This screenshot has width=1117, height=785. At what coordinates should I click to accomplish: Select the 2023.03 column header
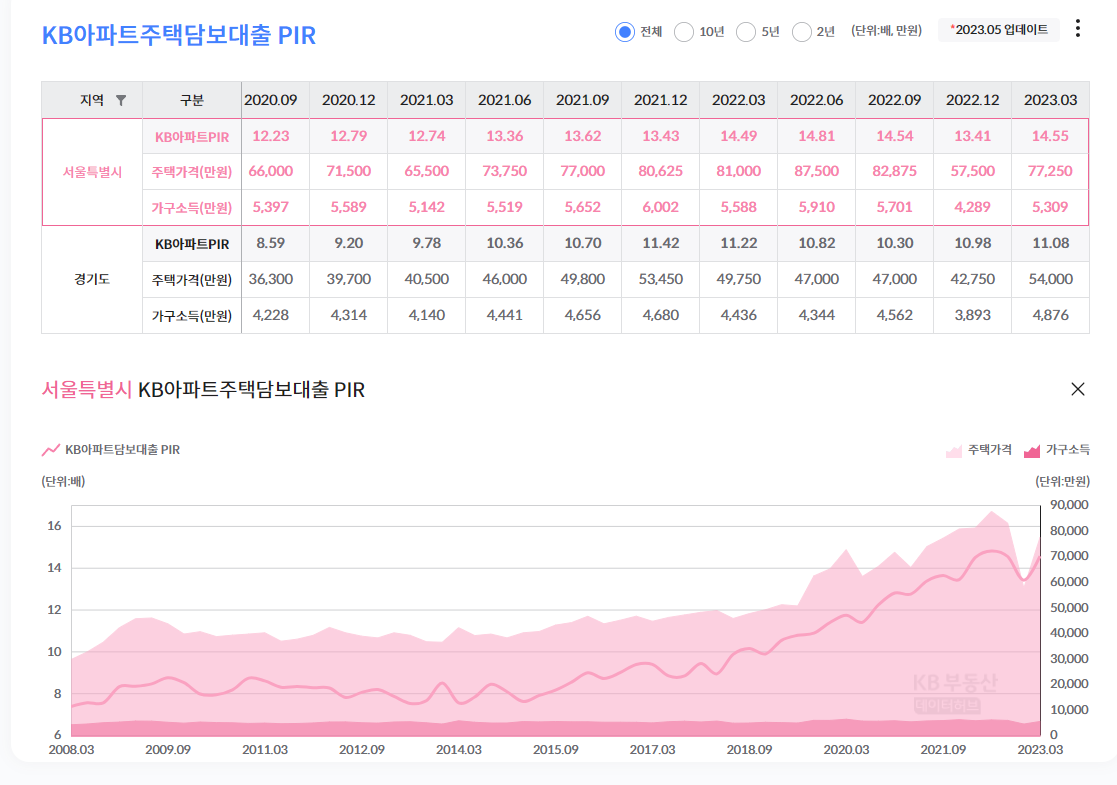point(1049,101)
